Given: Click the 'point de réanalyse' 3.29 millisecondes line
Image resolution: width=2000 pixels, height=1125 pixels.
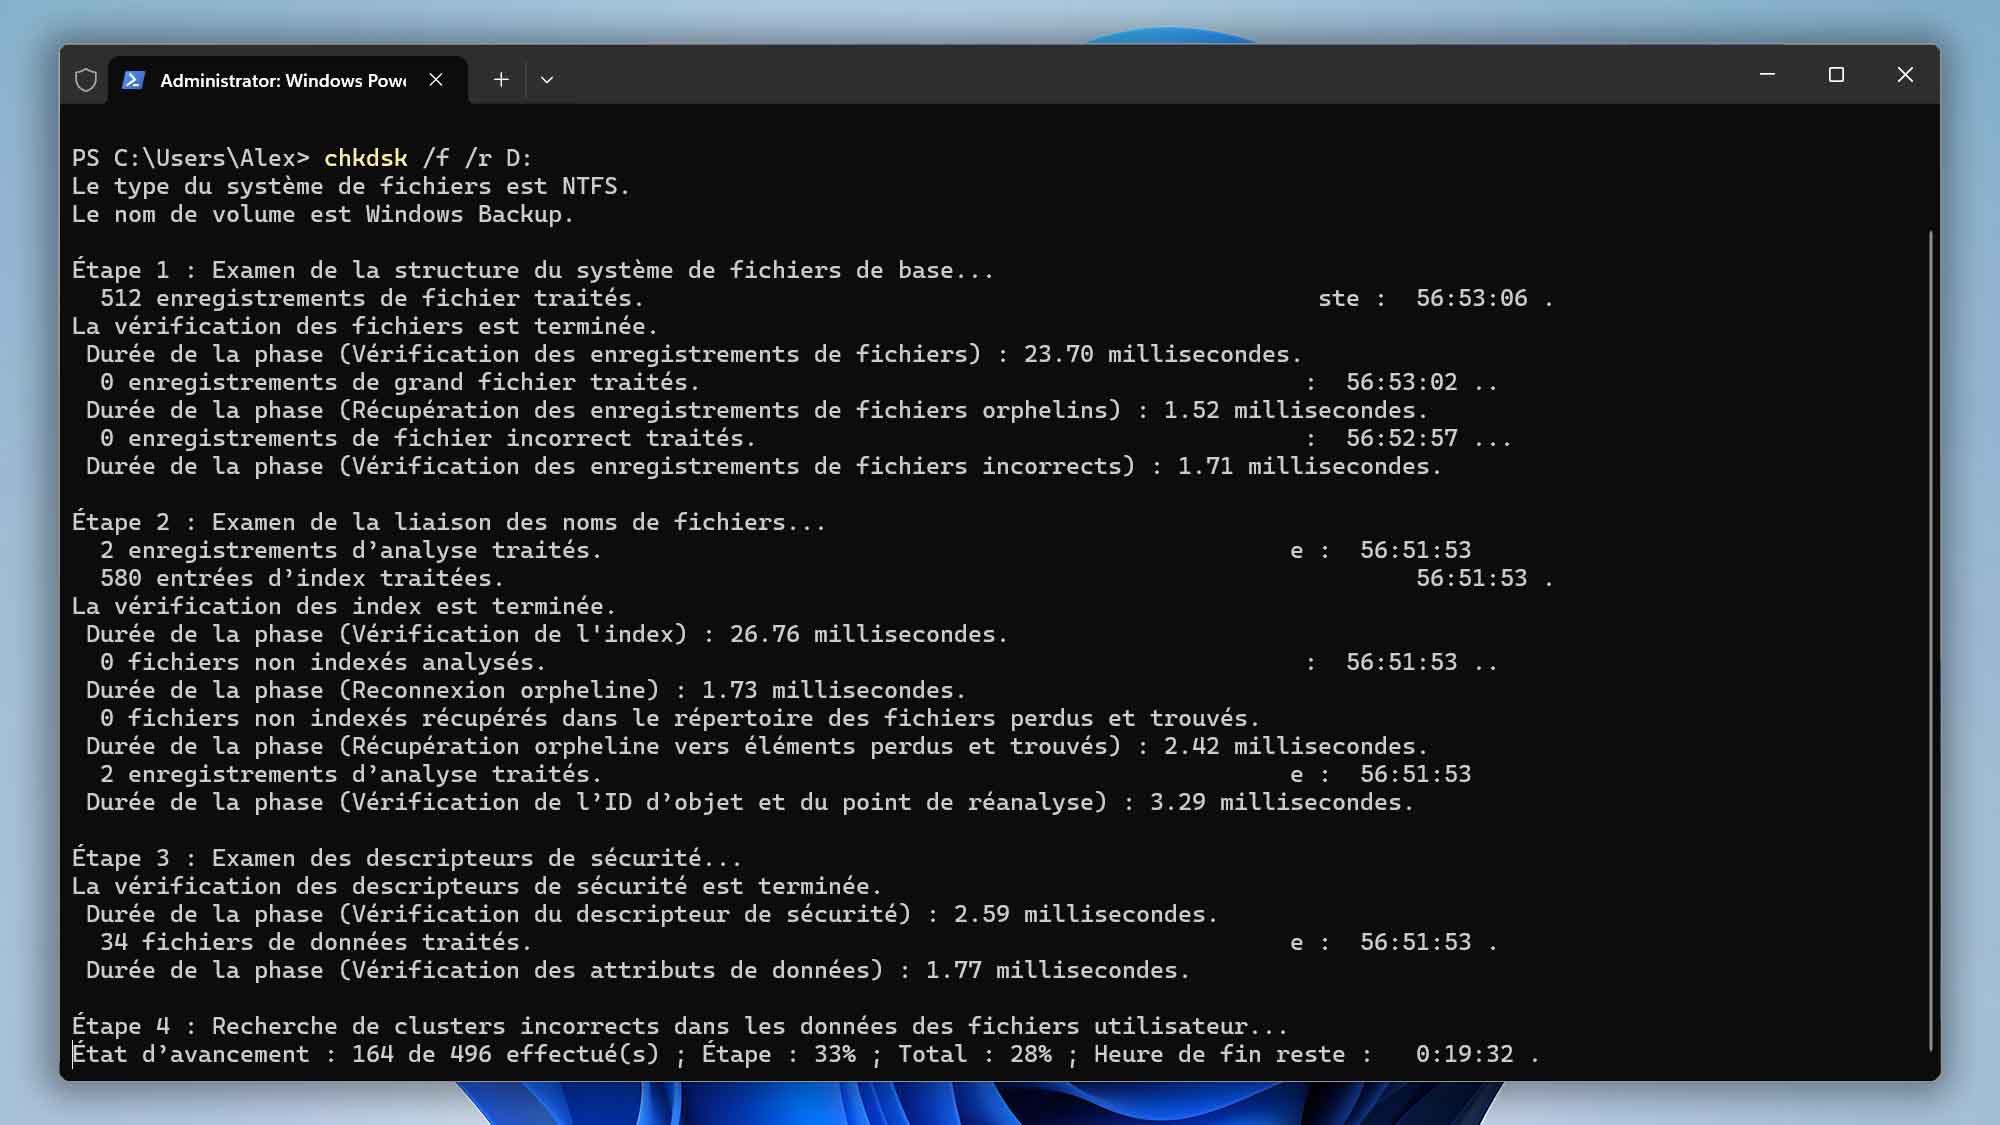Looking at the screenshot, I should 750,802.
